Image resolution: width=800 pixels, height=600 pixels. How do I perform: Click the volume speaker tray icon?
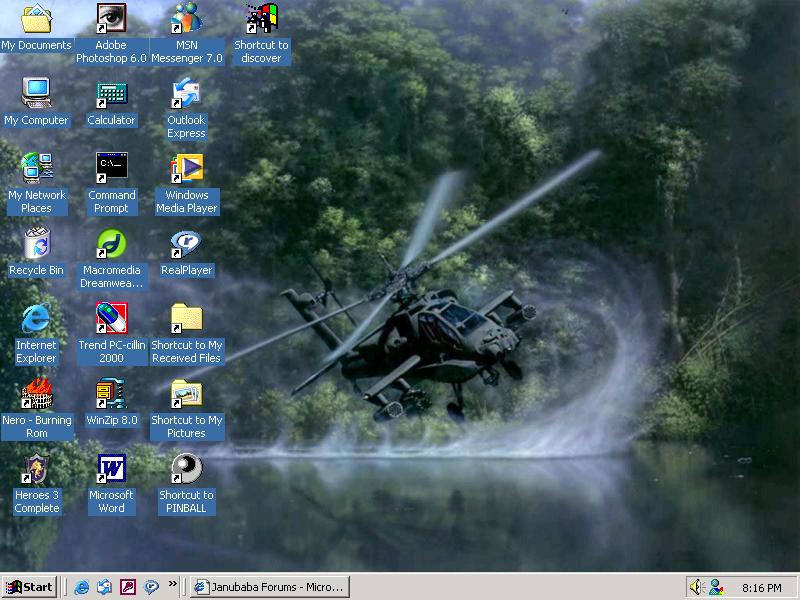coord(697,587)
